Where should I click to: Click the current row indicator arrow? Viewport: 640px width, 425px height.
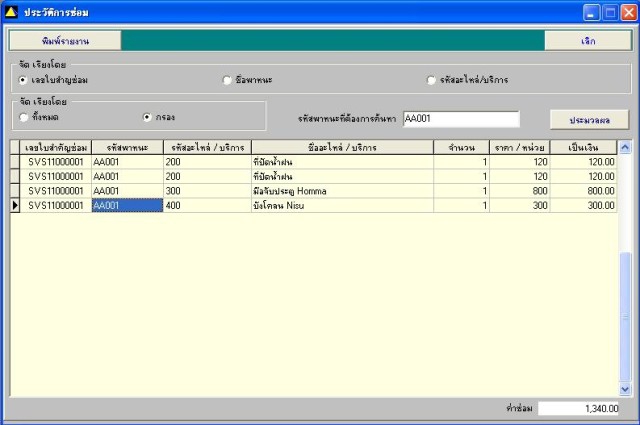point(15,205)
